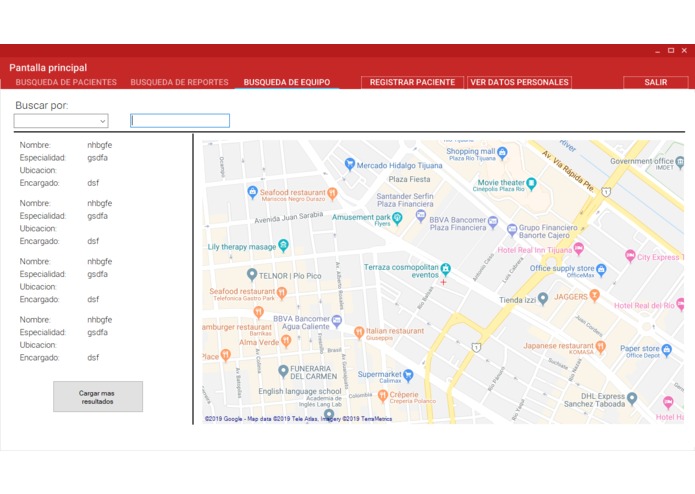Select the Busqueda de Equipo tab
The image size is (695, 494).
287,82
